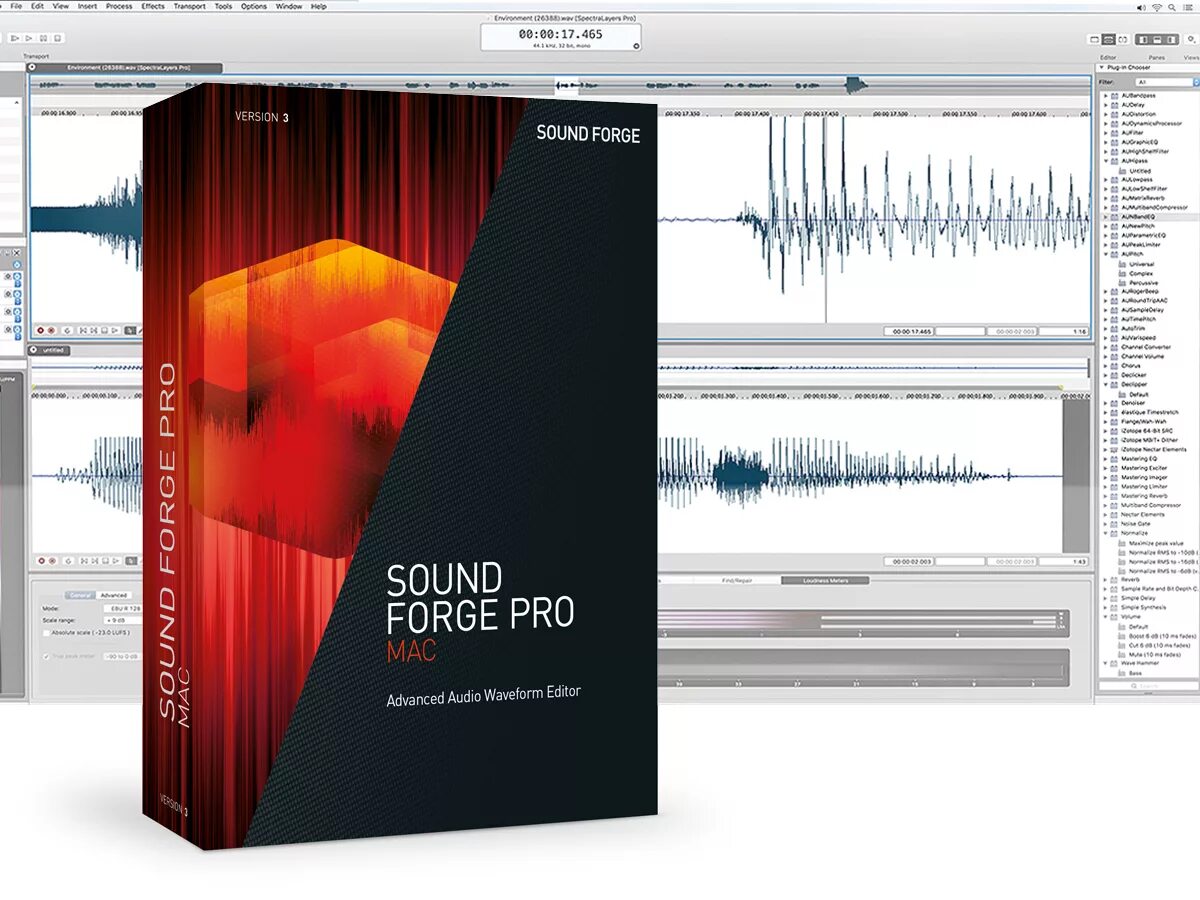Open the Process menu
This screenshot has width=1200, height=900.
(x=119, y=6)
